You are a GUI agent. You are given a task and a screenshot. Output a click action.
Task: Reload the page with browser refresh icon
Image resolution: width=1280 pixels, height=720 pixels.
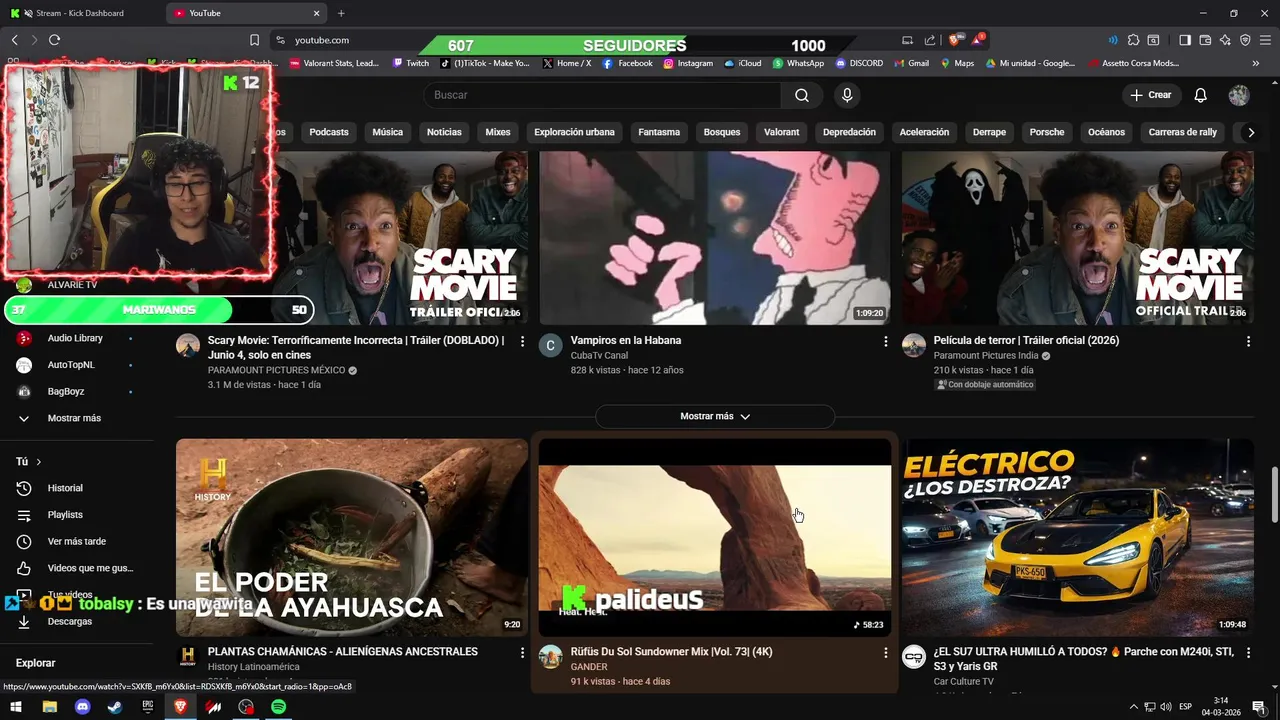(x=54, y=40)
